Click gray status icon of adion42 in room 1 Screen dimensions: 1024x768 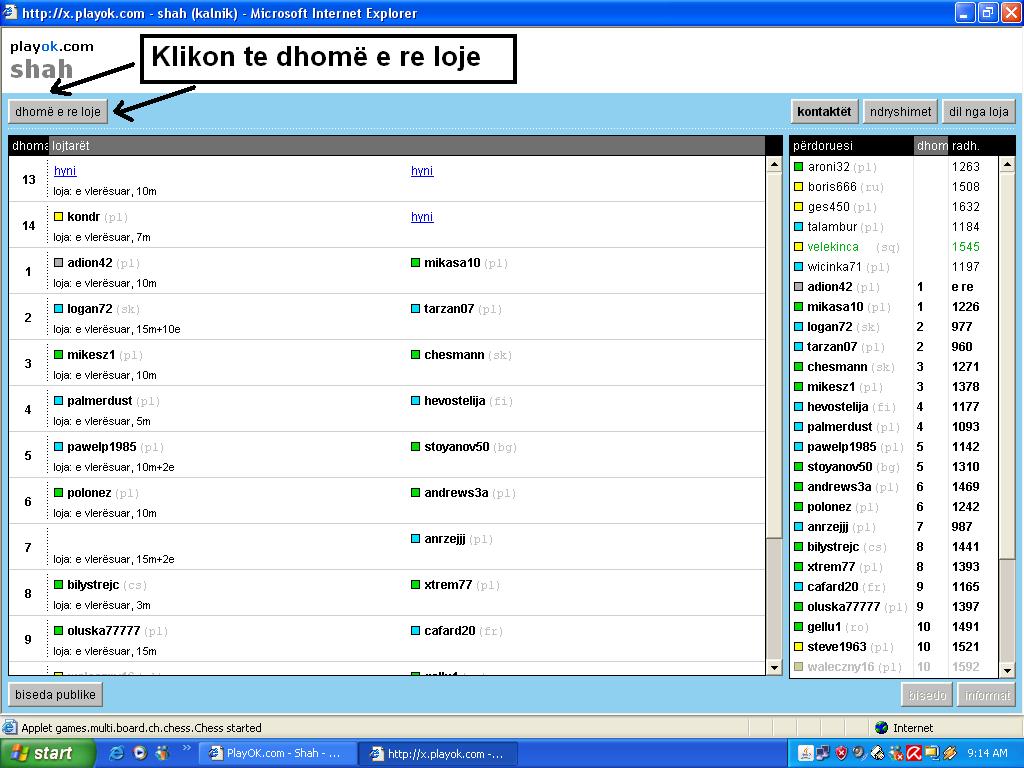pos(59,263)
